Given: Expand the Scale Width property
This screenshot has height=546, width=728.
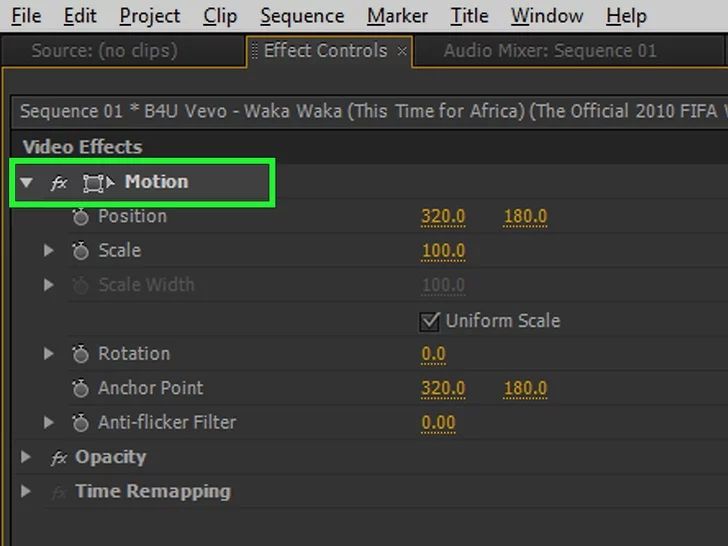Looking at the screenshot, I should tap(48, 285).
